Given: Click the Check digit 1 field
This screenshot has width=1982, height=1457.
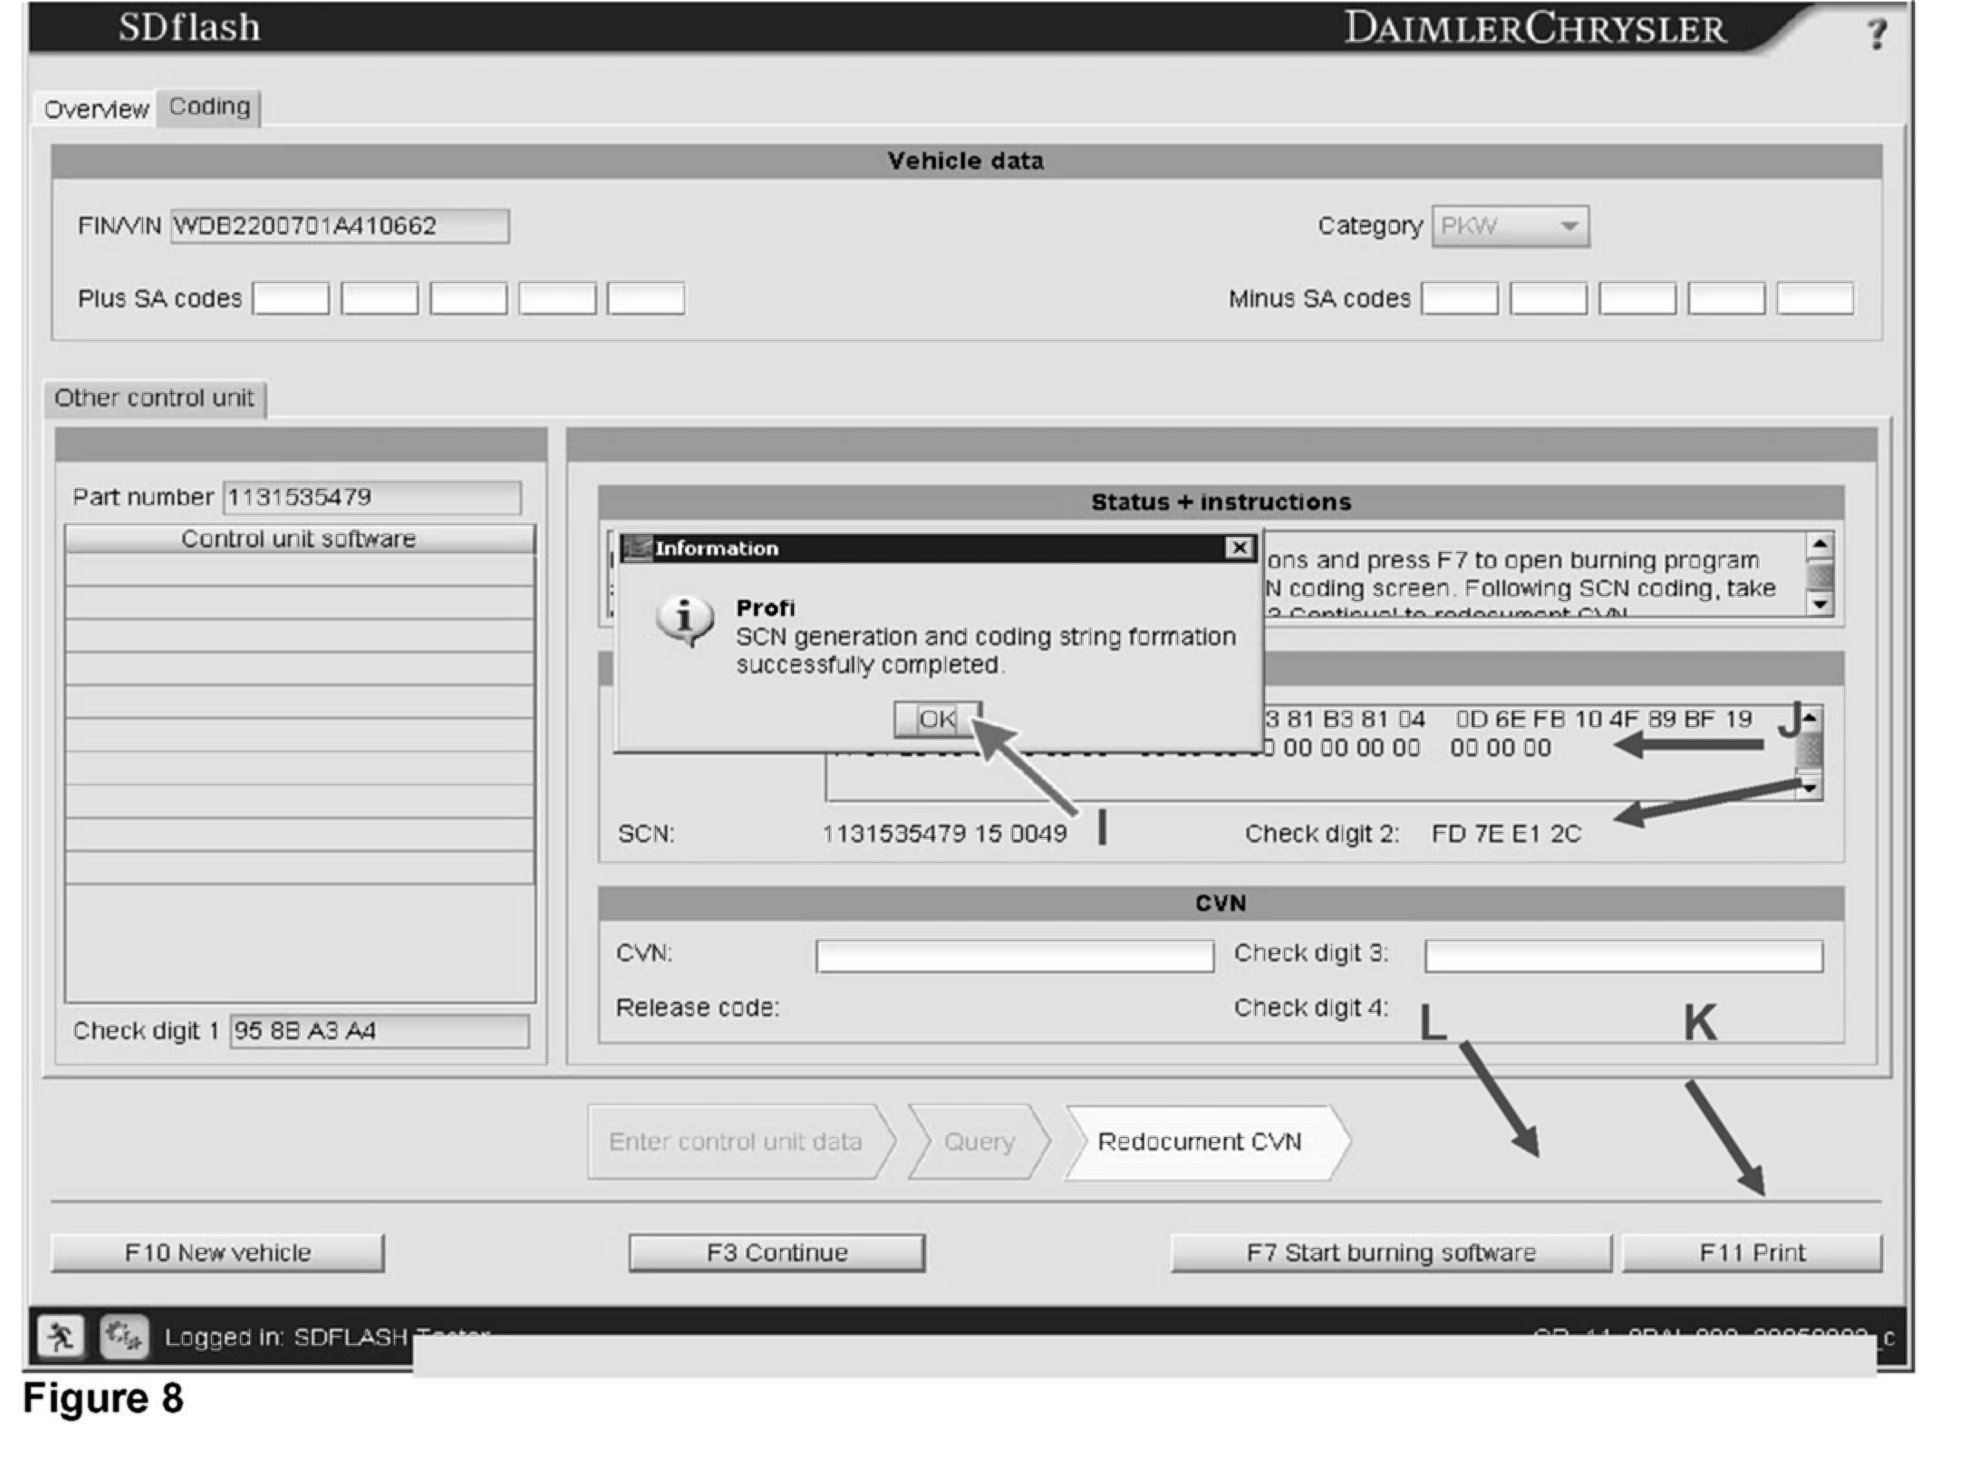Looking at the screenshot, I should point(379,1031).
